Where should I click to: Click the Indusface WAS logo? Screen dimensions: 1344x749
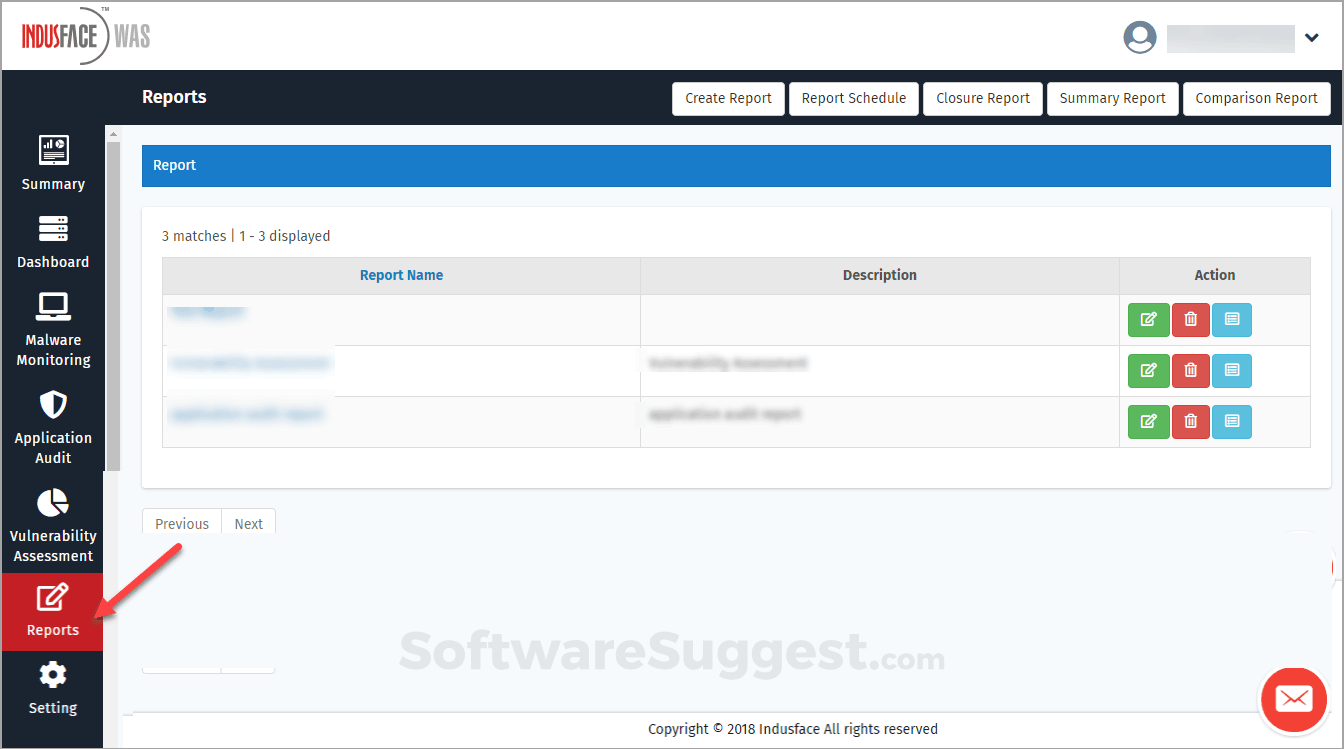point(86,38)
